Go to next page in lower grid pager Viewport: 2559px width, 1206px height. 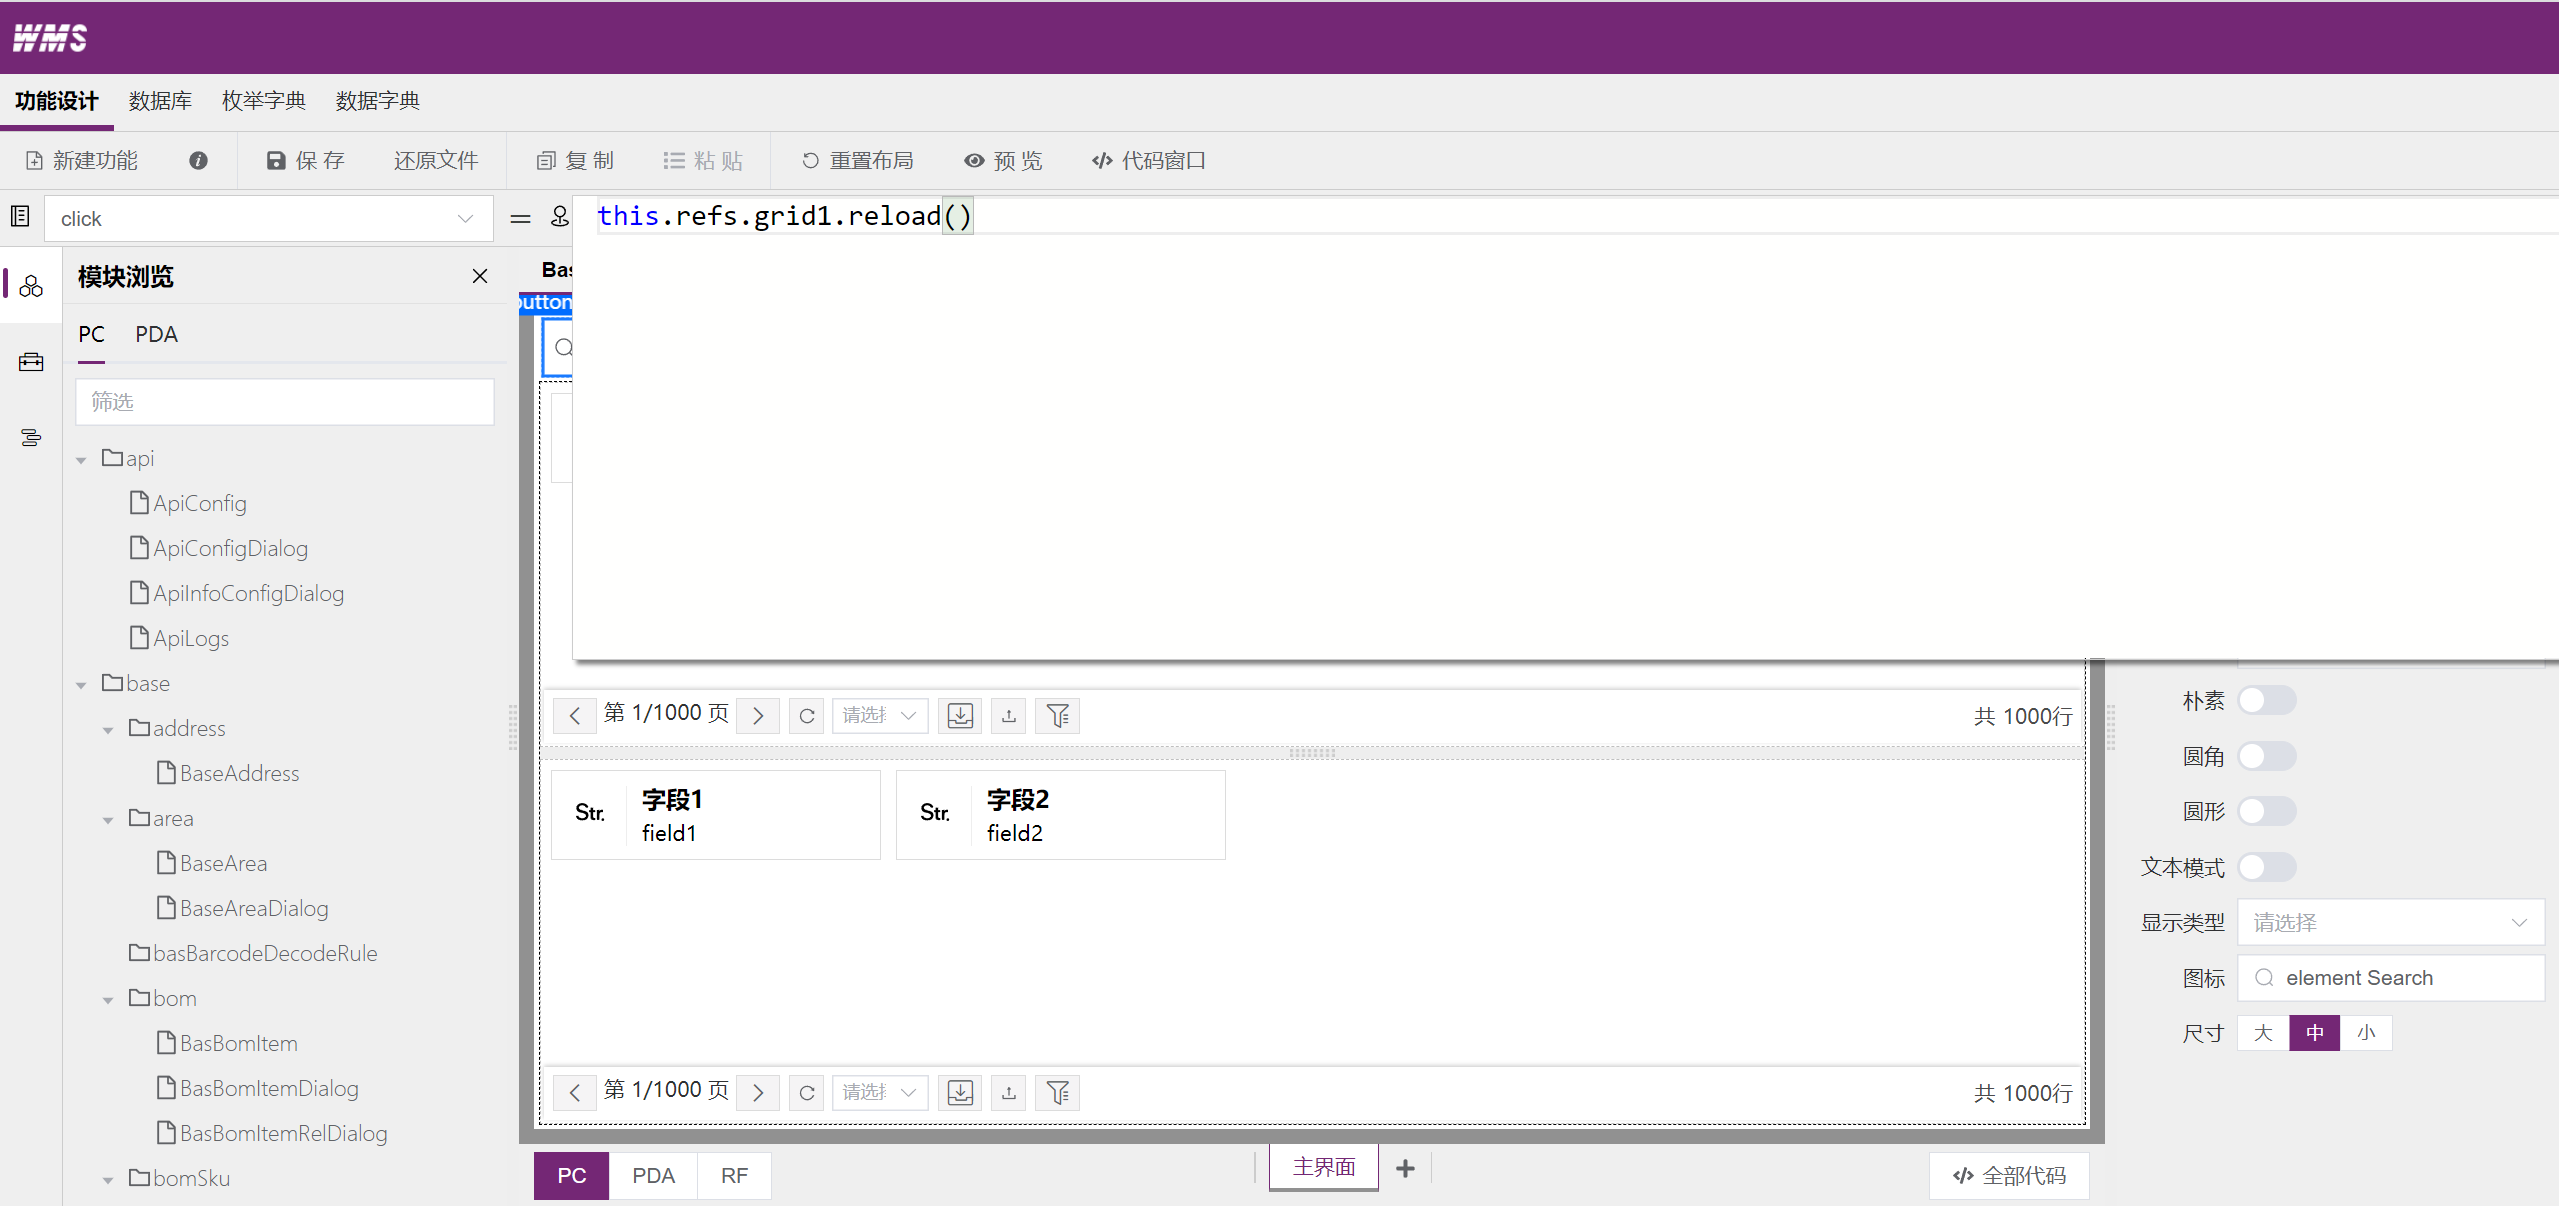[758, 1093]
